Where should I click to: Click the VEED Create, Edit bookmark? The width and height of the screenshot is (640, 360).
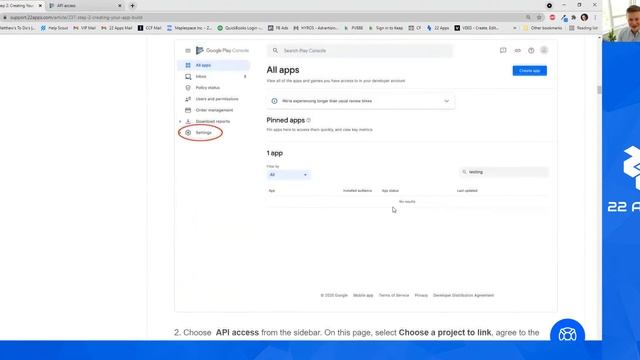[x=476, y=28]
